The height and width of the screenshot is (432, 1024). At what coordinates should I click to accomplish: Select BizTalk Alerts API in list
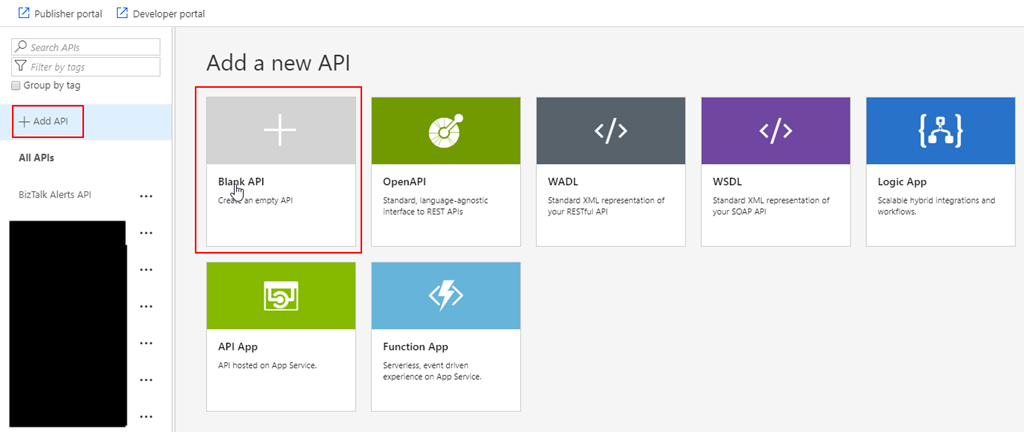click(62, 195)
